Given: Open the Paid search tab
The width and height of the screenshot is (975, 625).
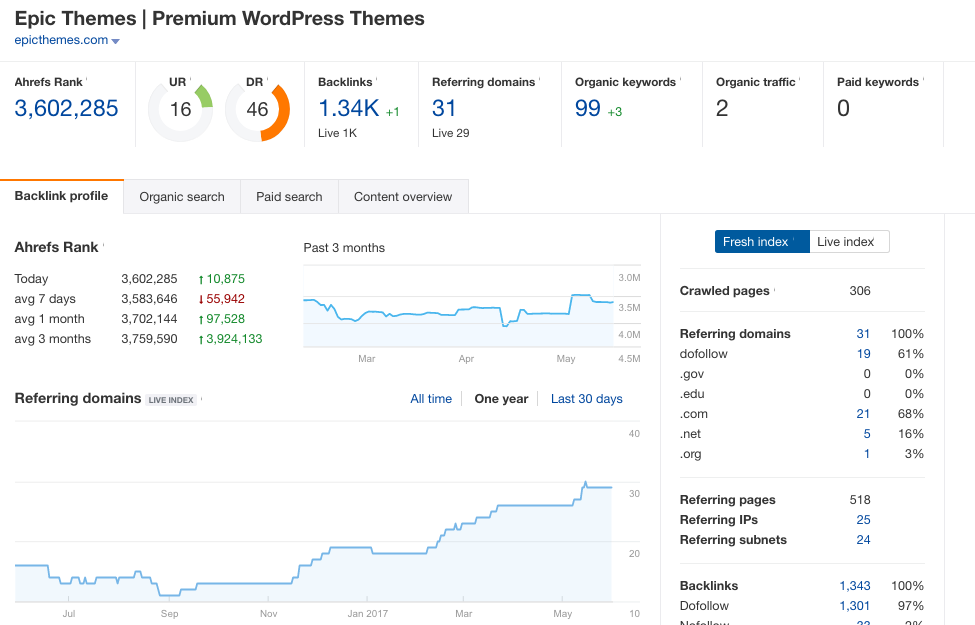Looking at the screenshot, I should [x=289, y=197].
